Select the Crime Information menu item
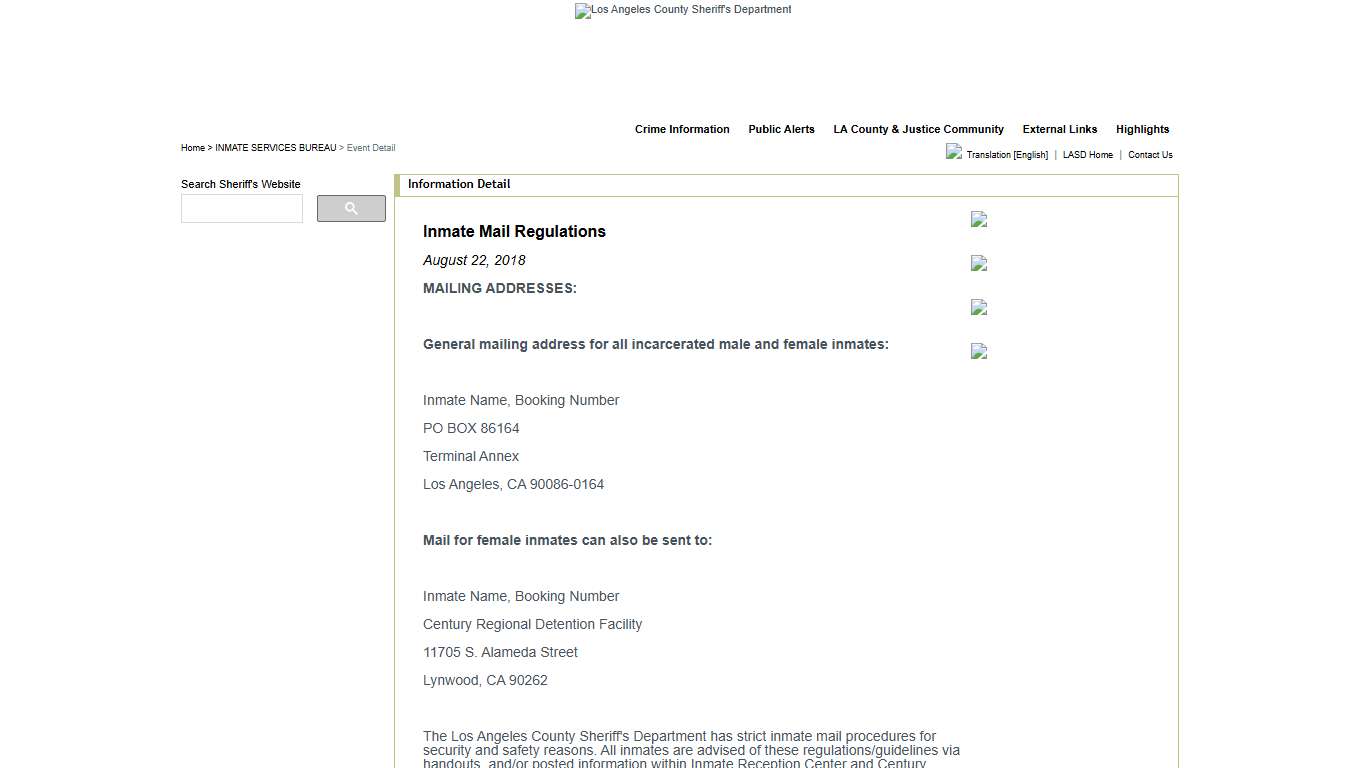Screen dimensions: 1366x768 [x=682, y=129]
